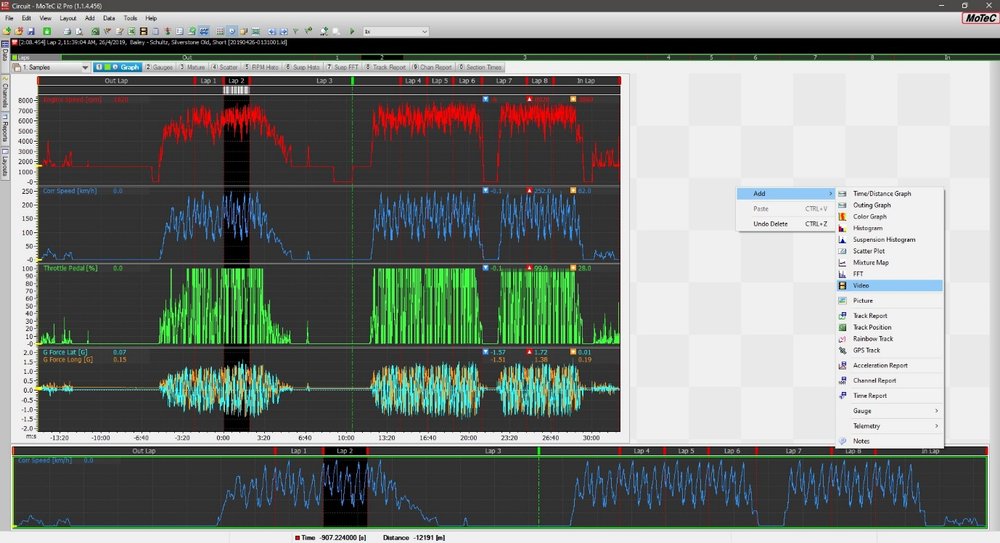Pick Mixture Map from submenu

[x=890, y=262]
